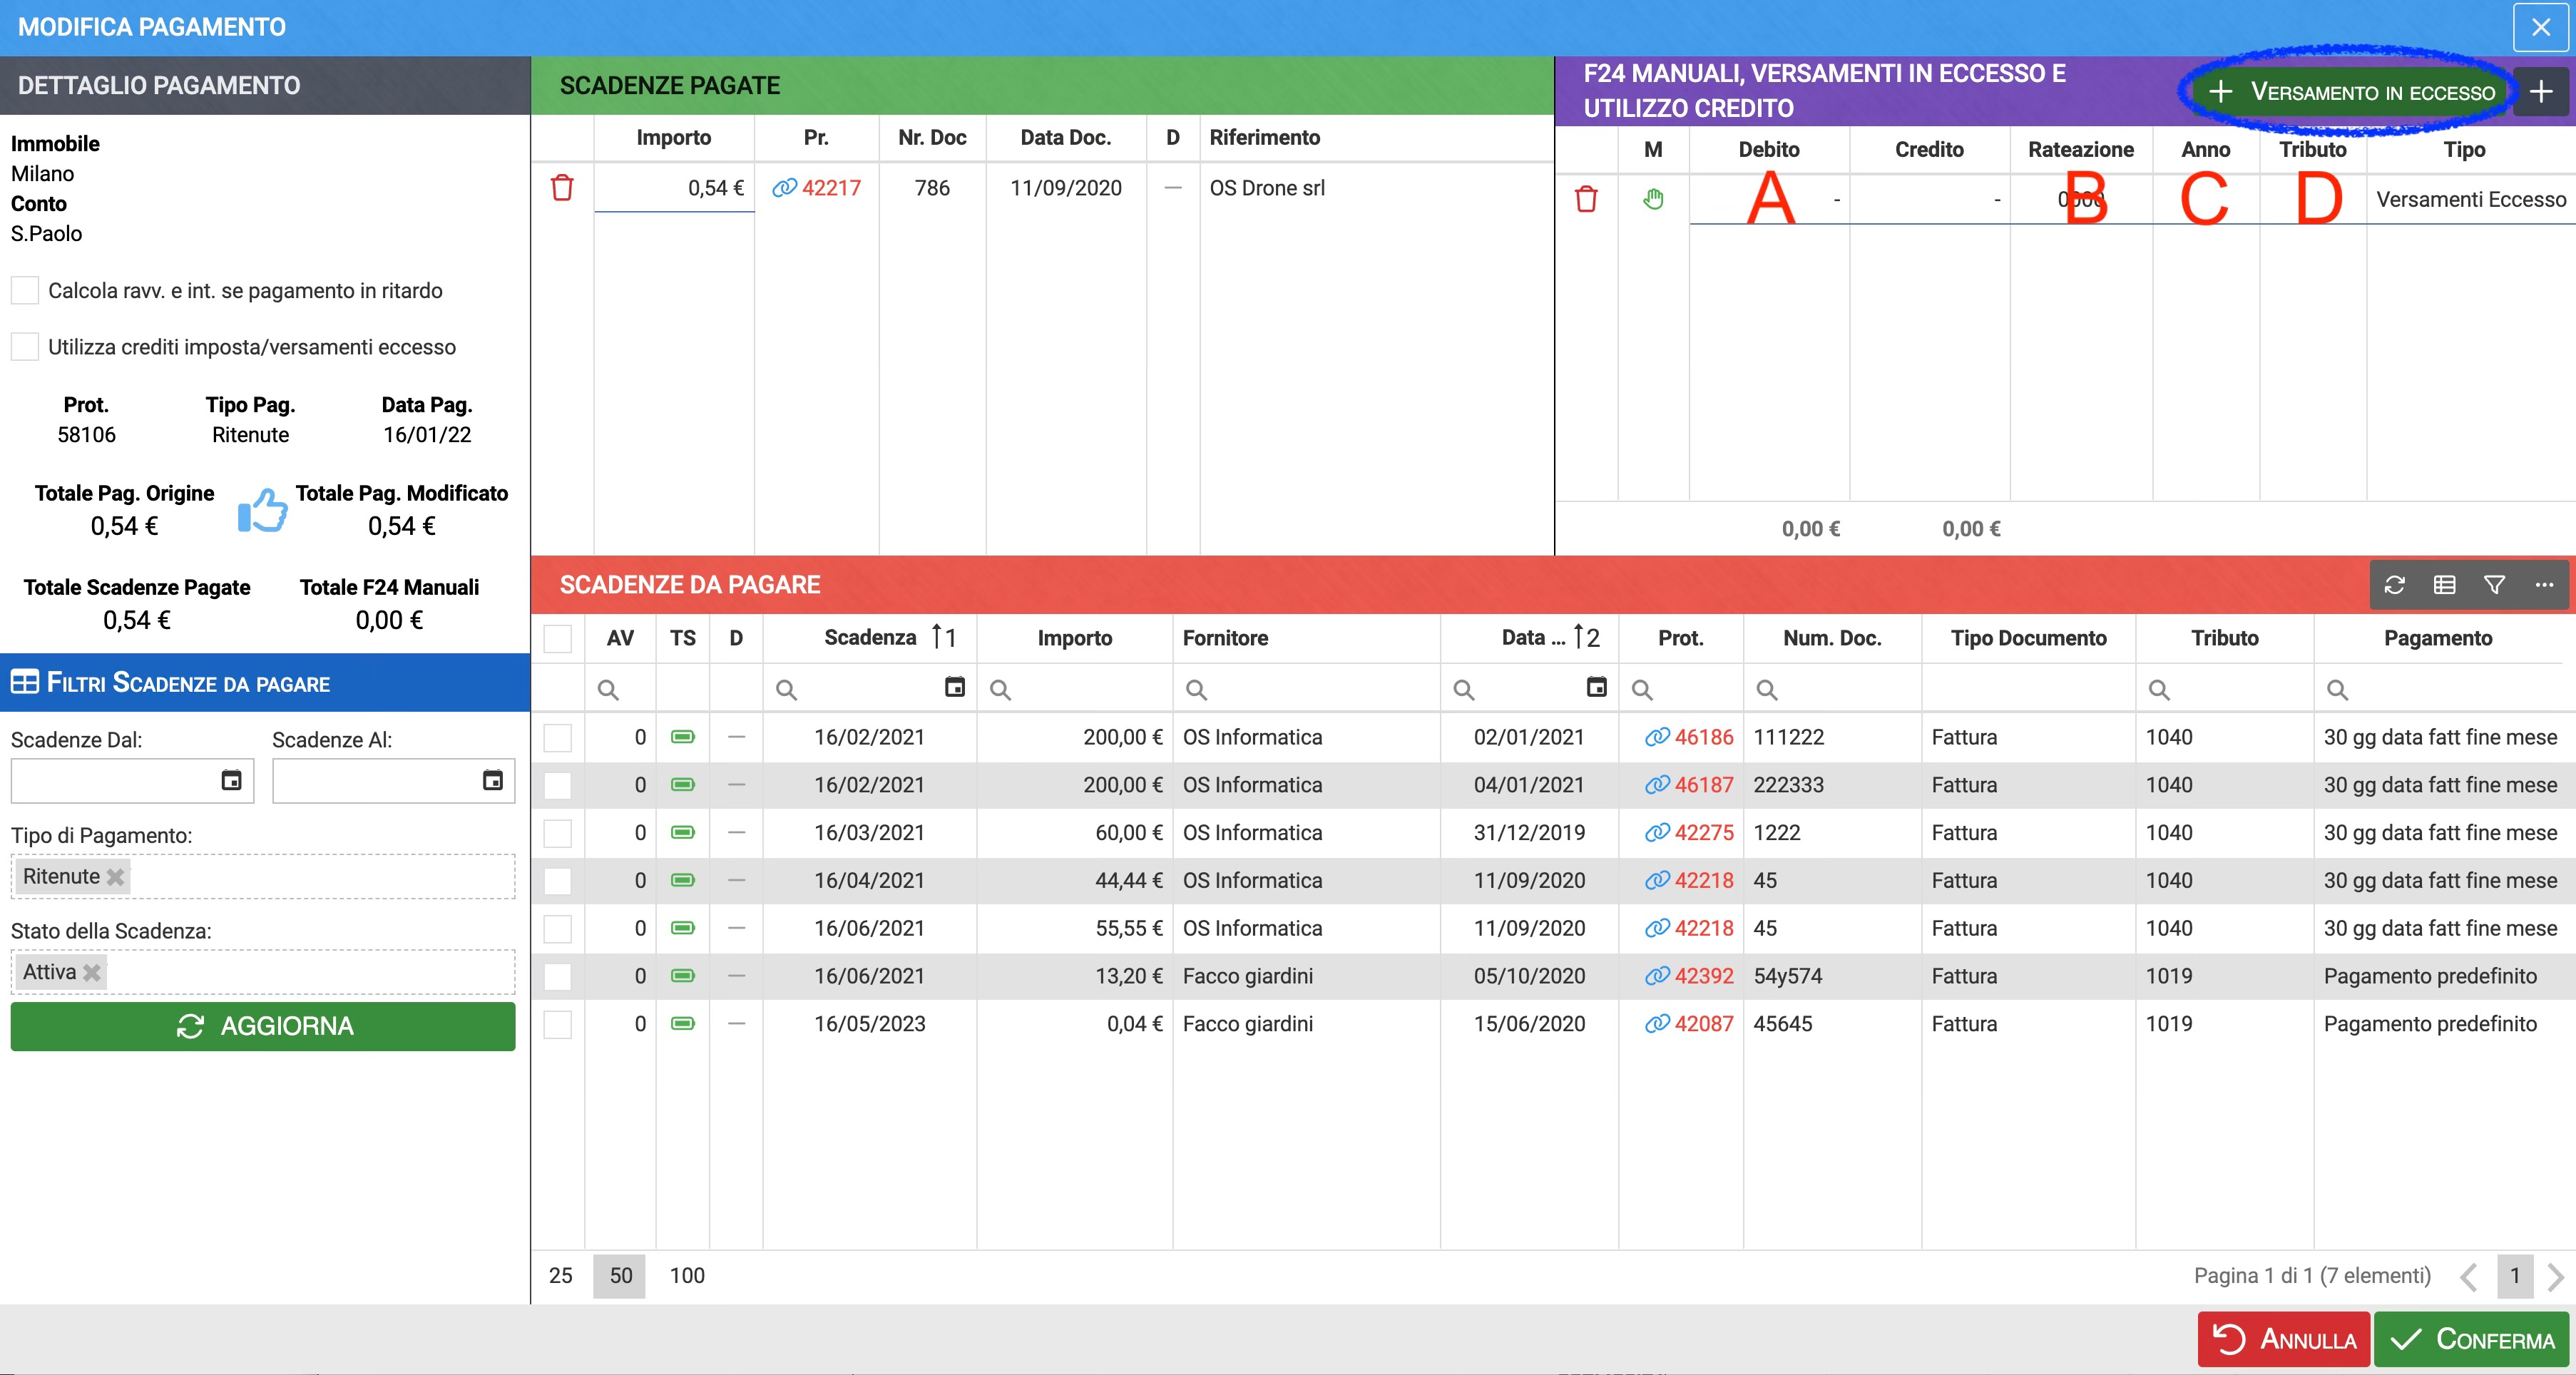This screenshot has width=2576, height=1375.
Task: Delete the Versamenti Eccesso row
Action: 1586,199
